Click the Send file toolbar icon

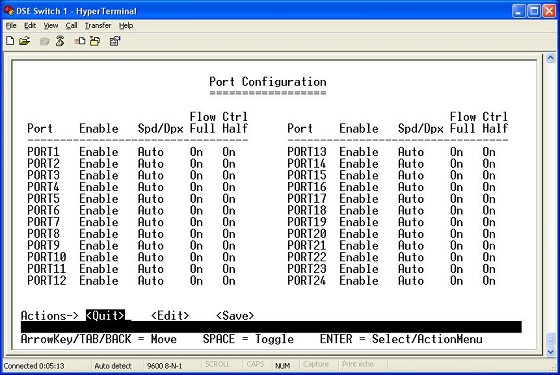point(80,41)
